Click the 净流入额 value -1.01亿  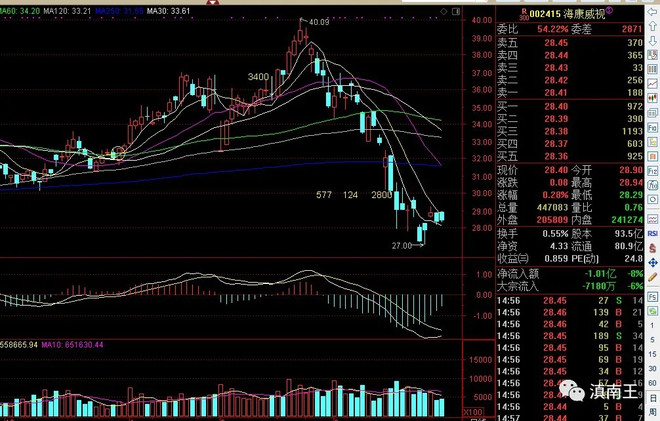click(x=601, y=274)
